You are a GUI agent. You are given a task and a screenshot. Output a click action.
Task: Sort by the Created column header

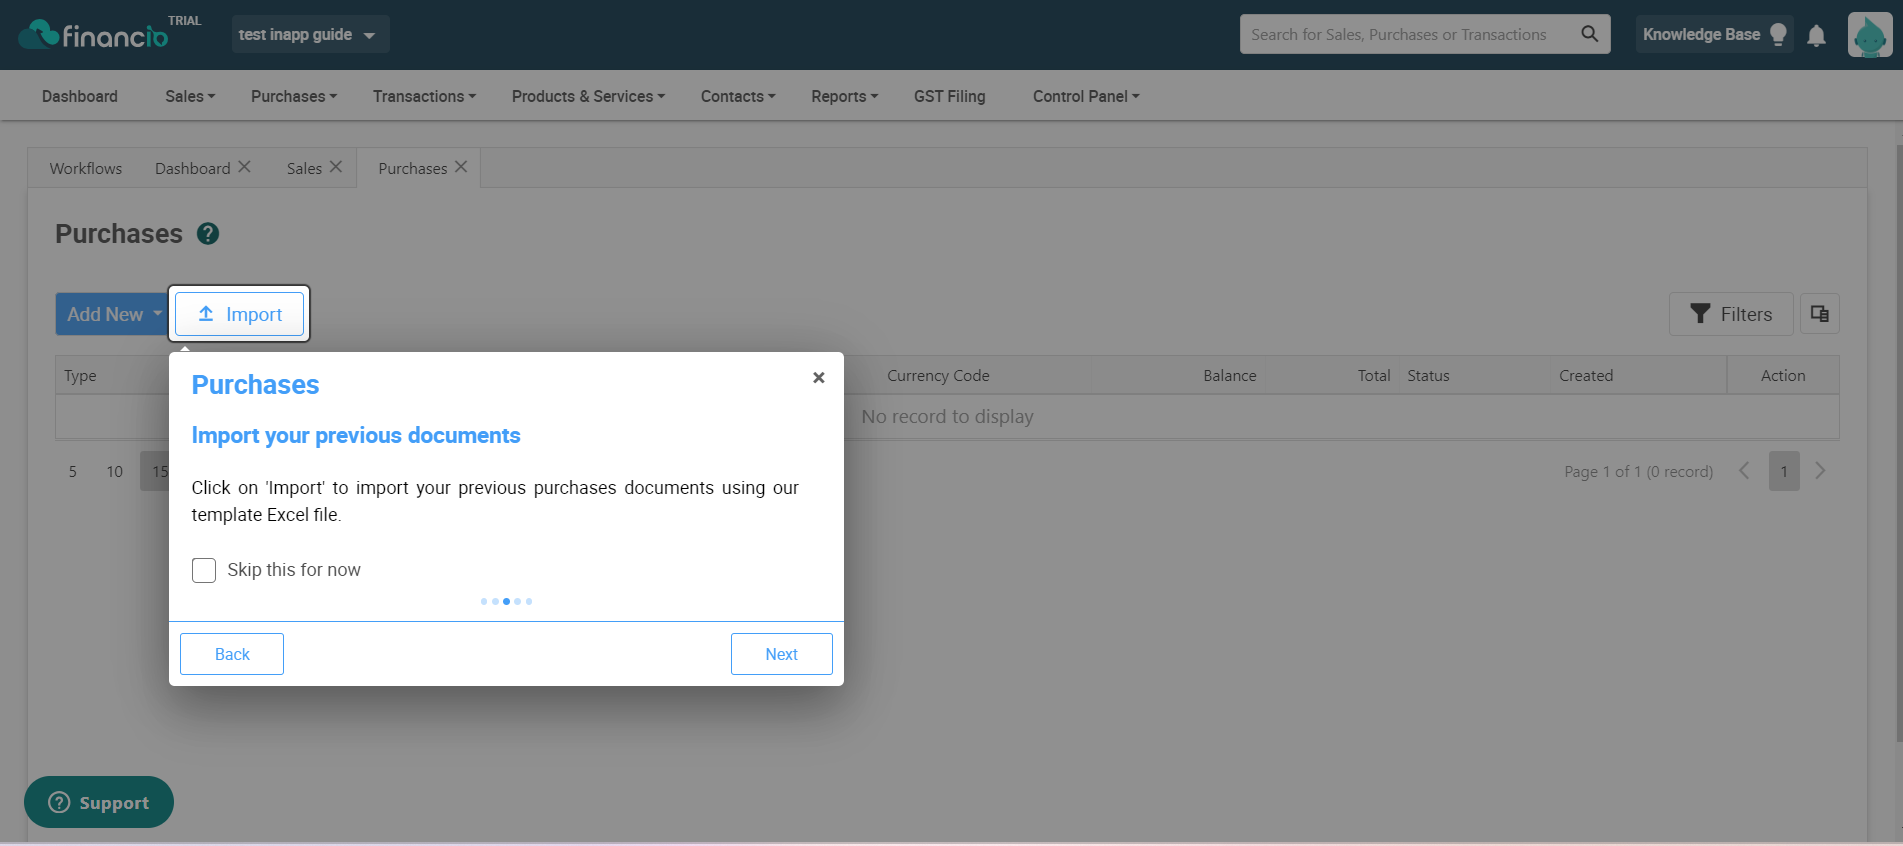click(1586, 376)
